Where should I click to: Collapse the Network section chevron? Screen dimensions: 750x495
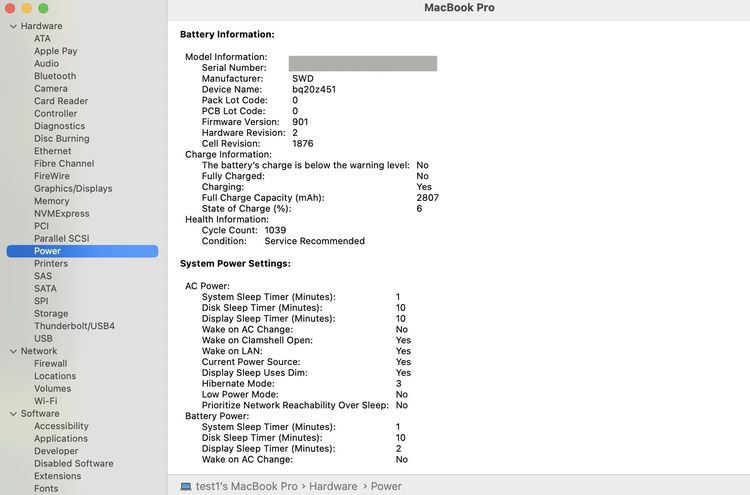coord(13,351)
